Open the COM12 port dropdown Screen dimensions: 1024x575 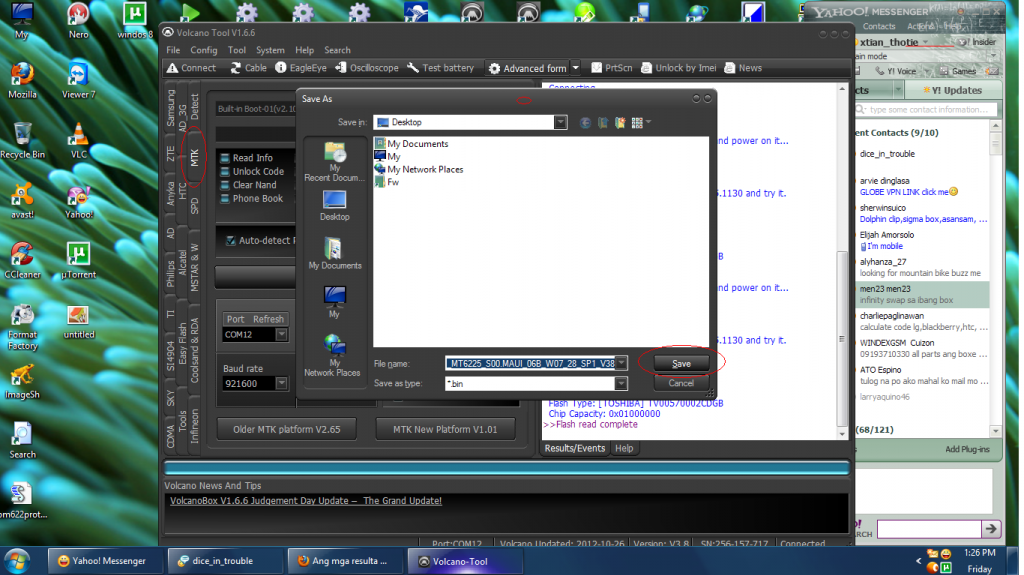point(281,335)
